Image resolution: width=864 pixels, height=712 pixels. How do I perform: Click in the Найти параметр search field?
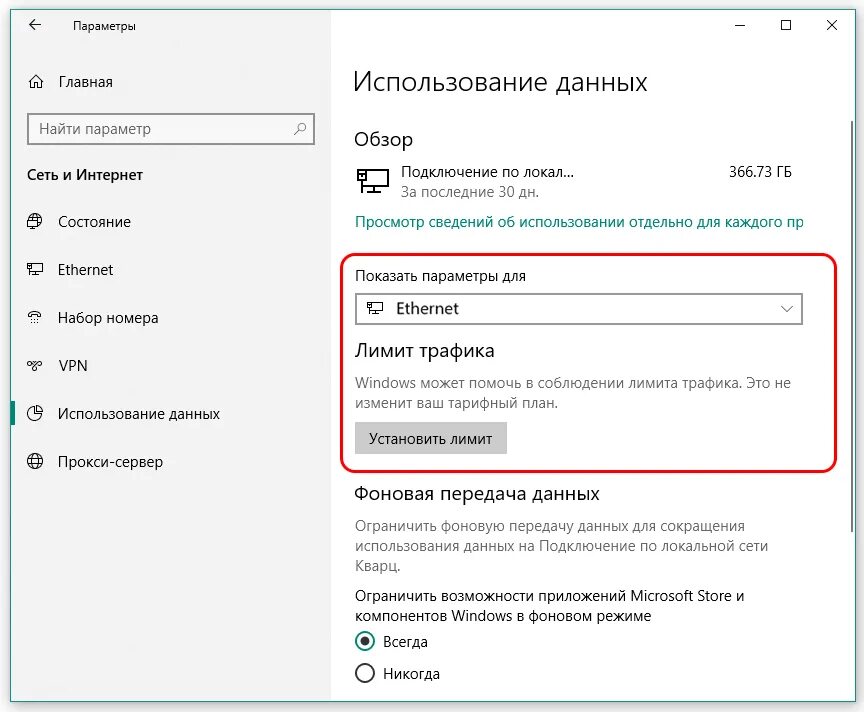(x=171, y=129)
